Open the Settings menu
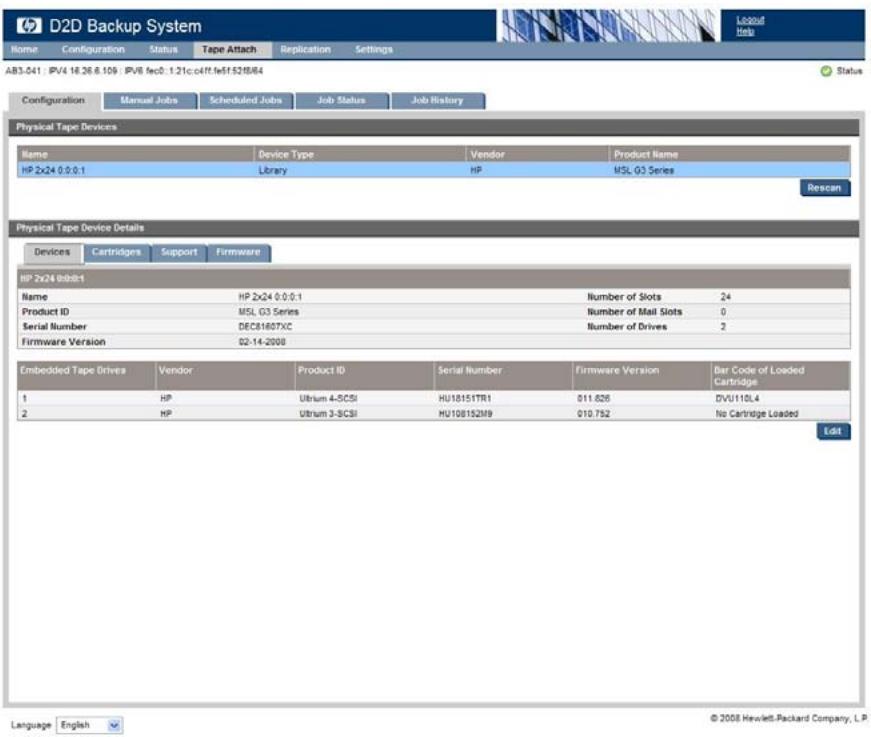This screenshot has width=871, height=737. point(374,49)
